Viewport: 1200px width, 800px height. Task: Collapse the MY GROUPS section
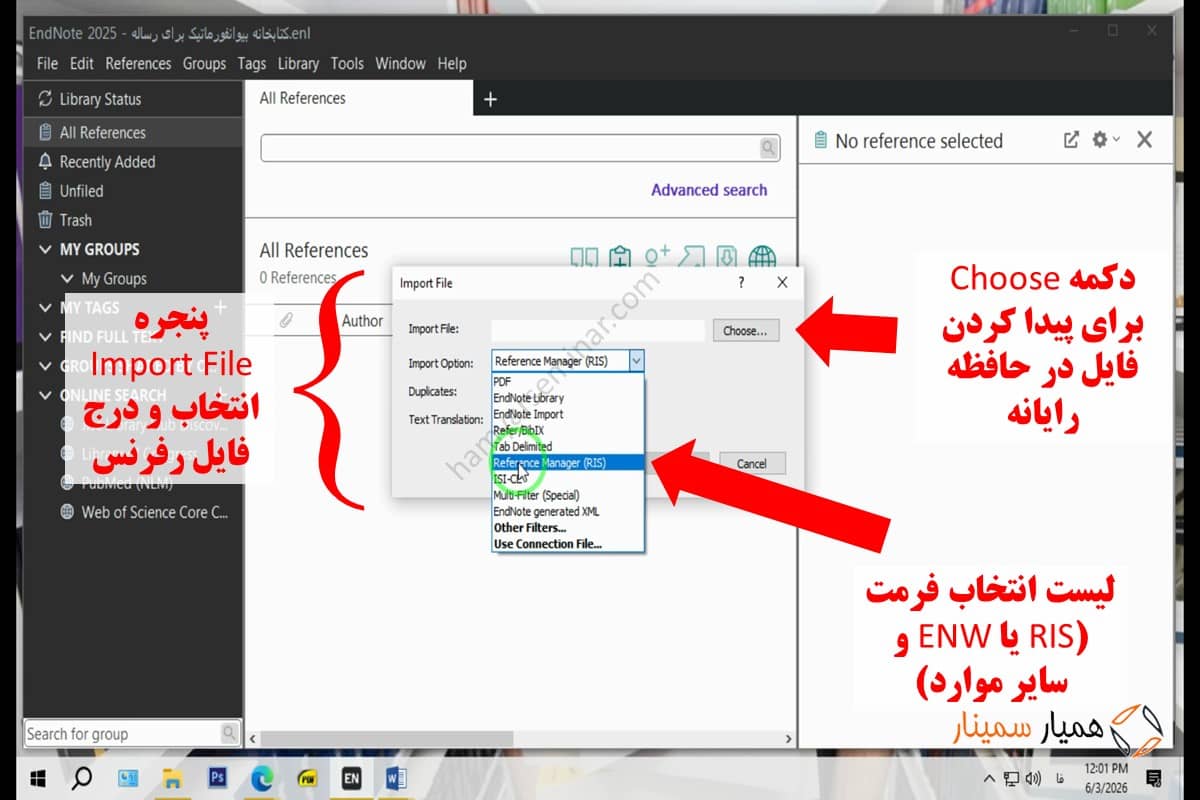(45, 249)
